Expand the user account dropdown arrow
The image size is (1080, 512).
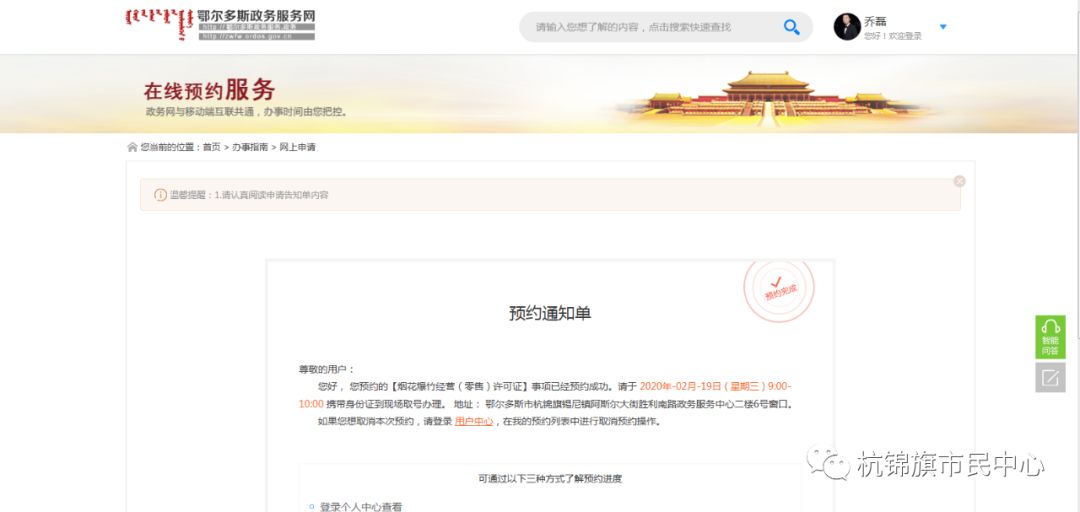tap(943, 27)
